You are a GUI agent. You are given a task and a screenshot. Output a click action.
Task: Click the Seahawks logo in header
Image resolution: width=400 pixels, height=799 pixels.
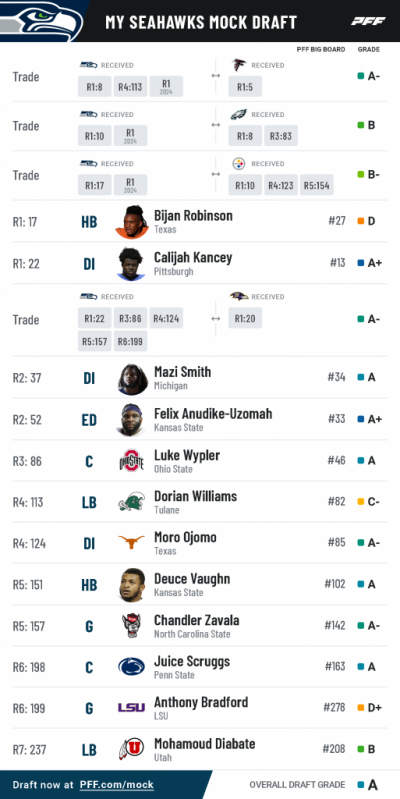click(x=42, y=21)
